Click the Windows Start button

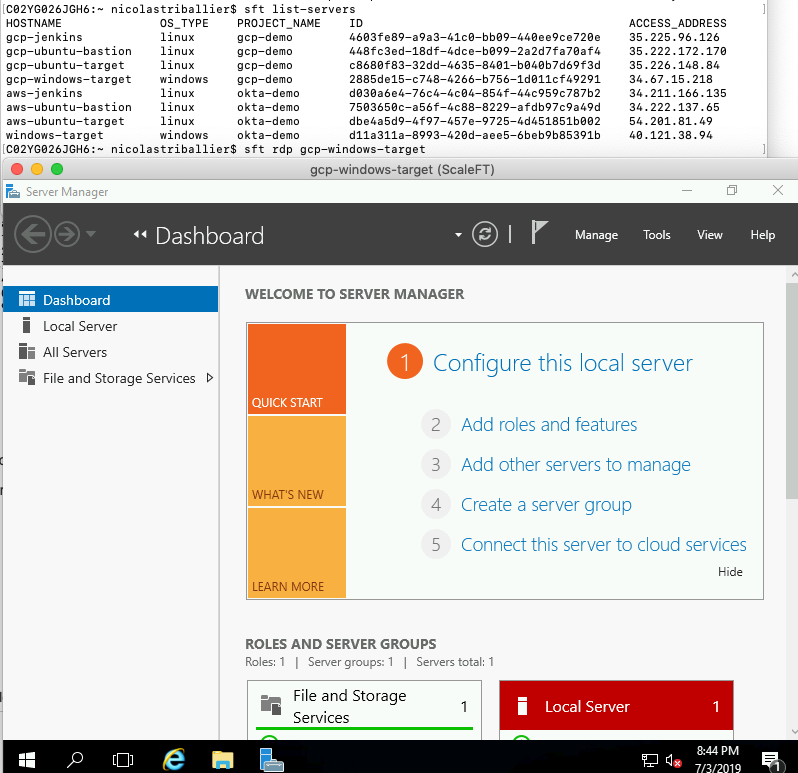[26, 759]
